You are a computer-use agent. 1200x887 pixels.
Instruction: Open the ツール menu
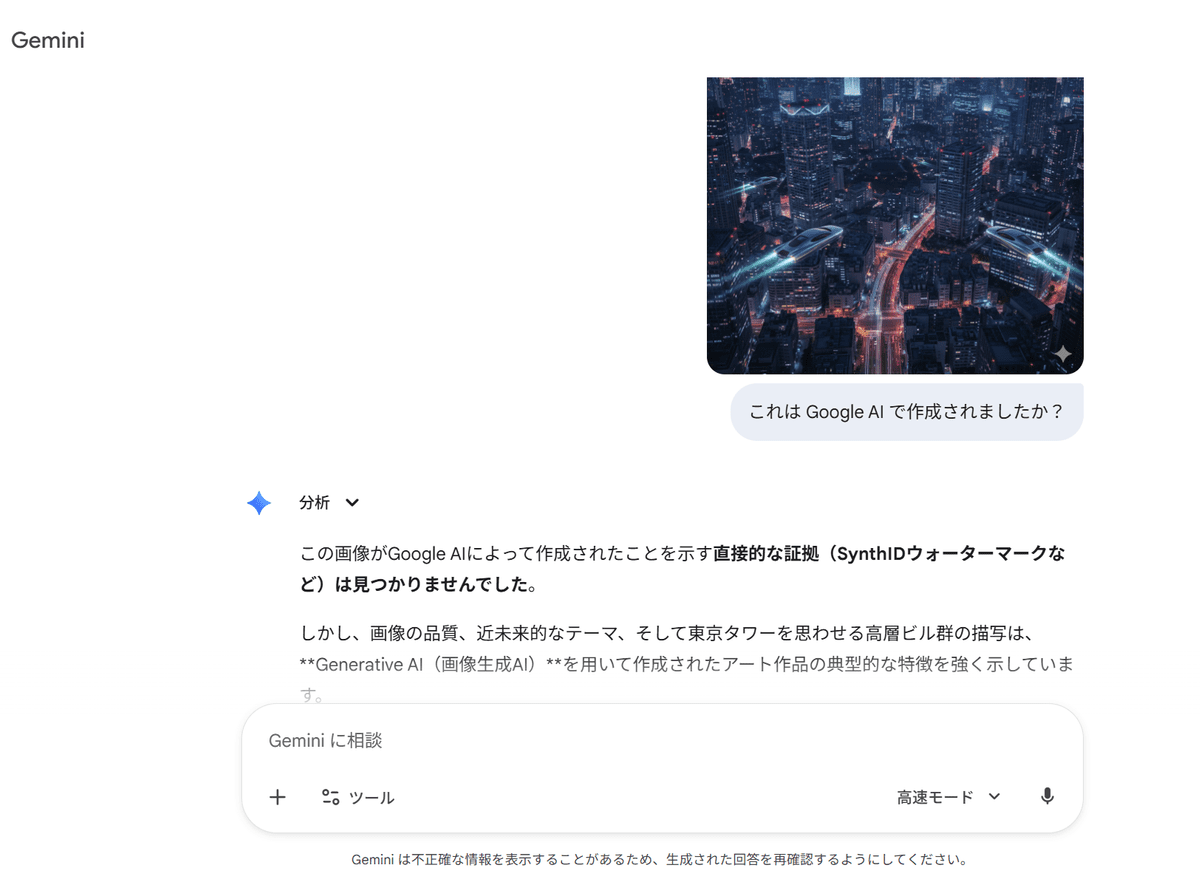pos(358,797)
